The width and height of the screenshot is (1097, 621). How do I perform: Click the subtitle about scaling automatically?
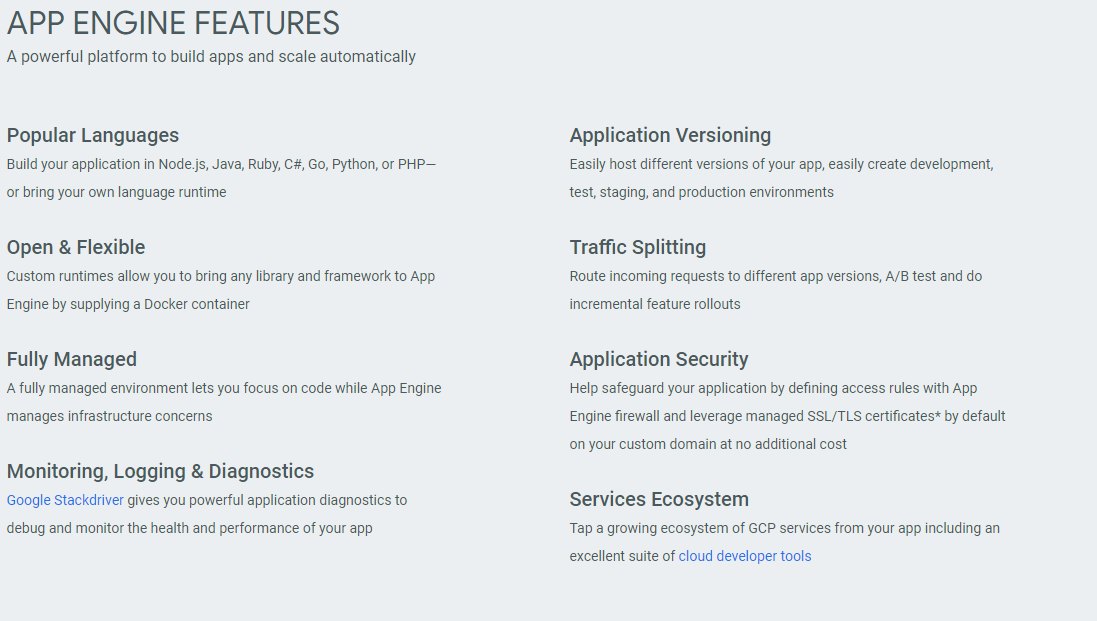(x=211, y=57)
